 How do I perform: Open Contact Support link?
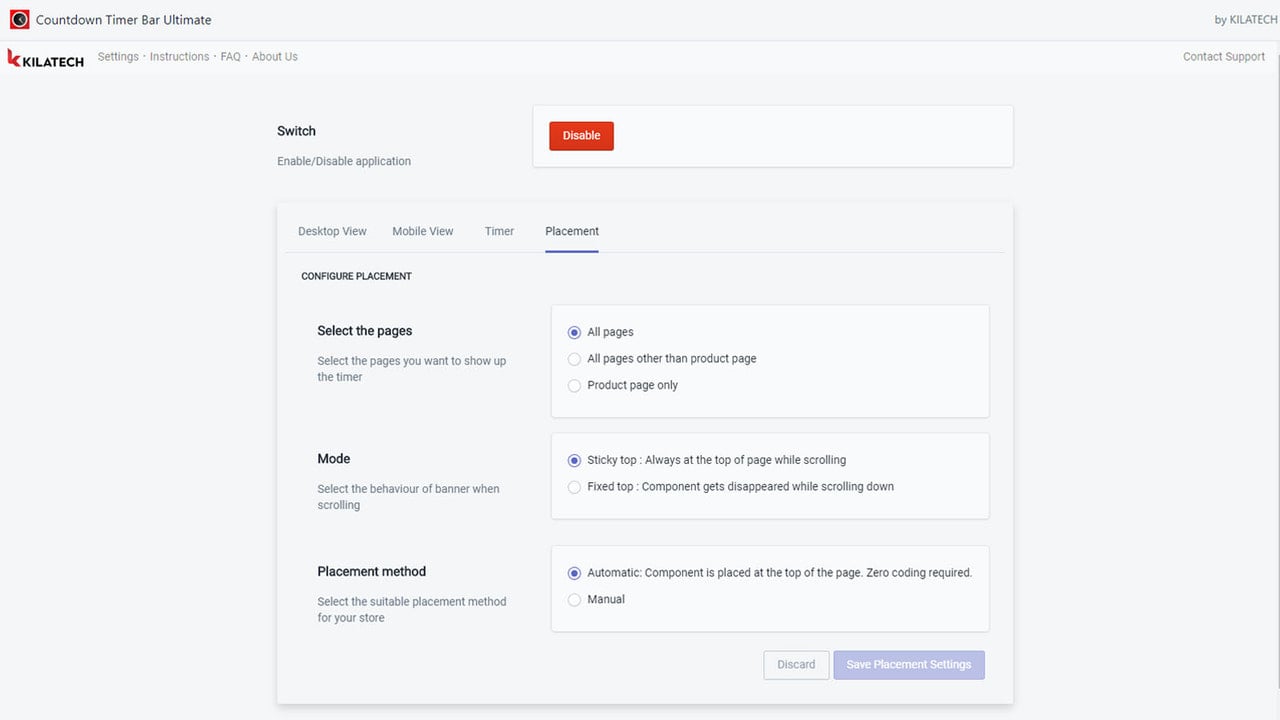(1224, 57)
